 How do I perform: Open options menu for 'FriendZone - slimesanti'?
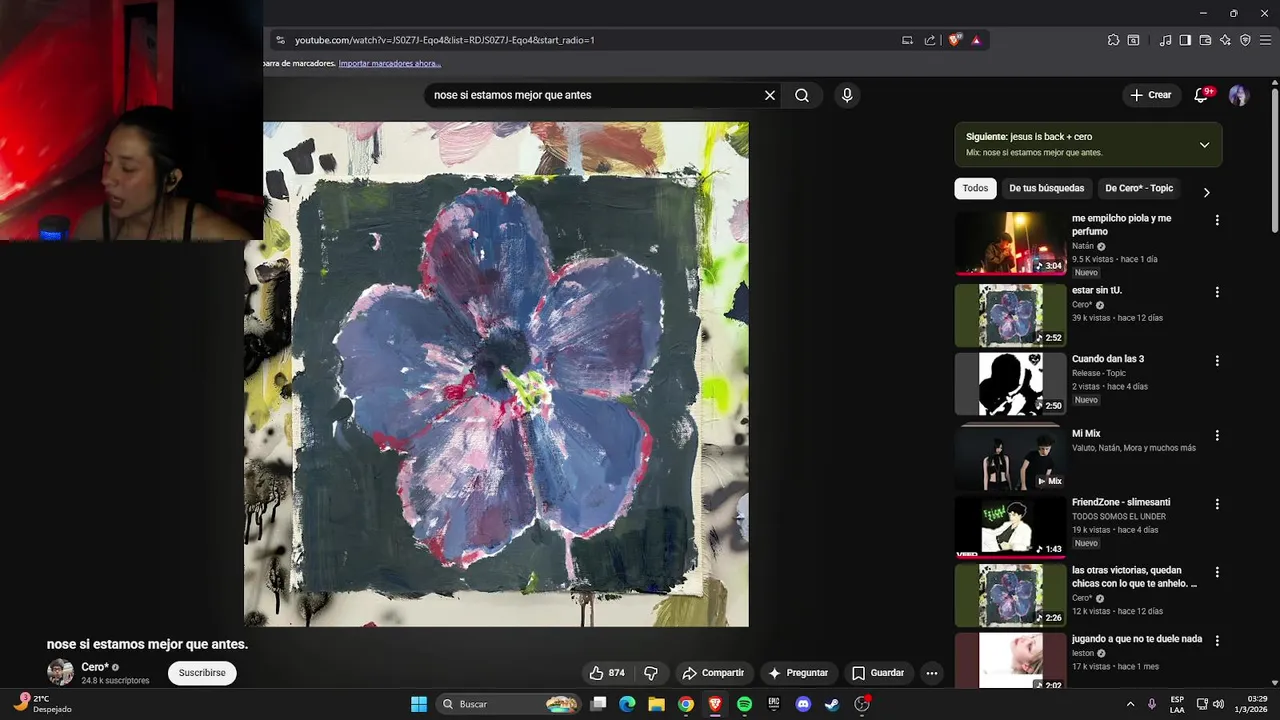tap(1217, 504)
